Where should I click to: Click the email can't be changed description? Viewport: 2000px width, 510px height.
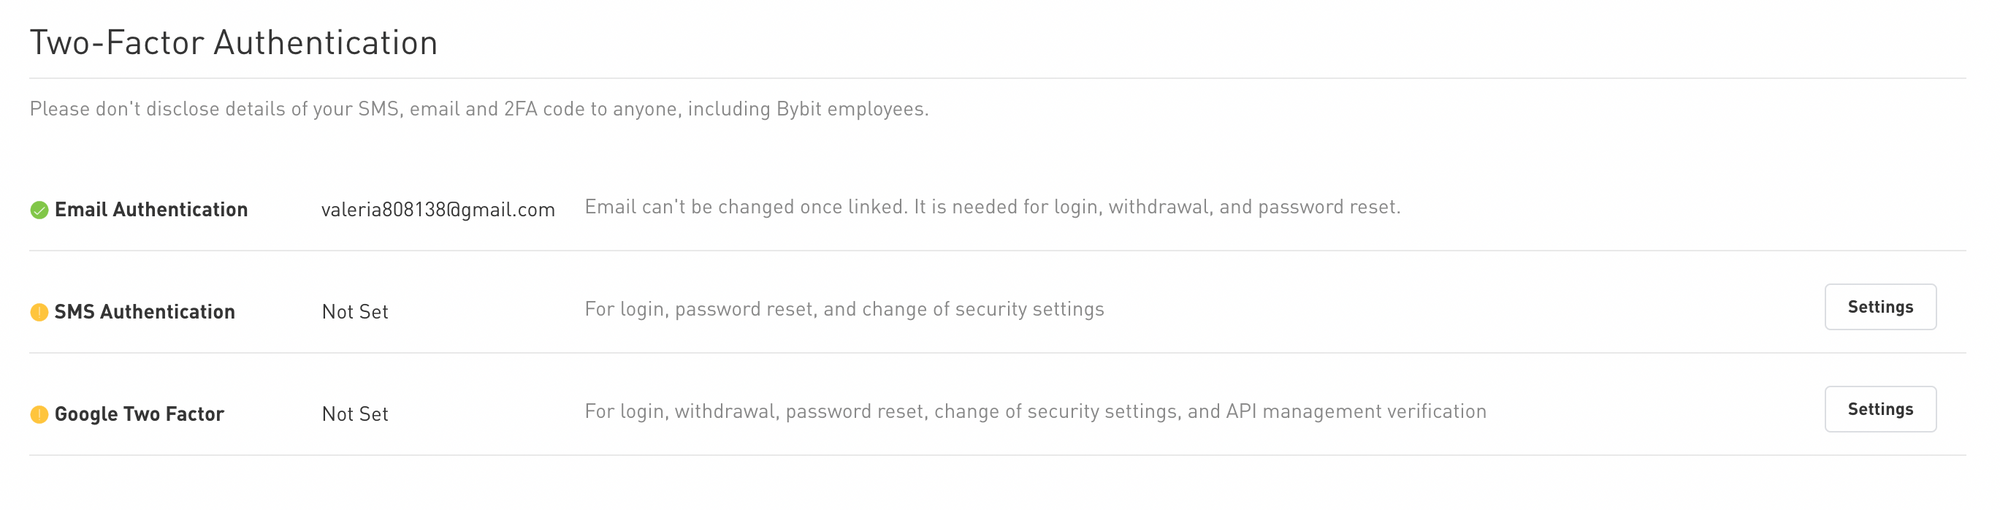tap(992, 207)
